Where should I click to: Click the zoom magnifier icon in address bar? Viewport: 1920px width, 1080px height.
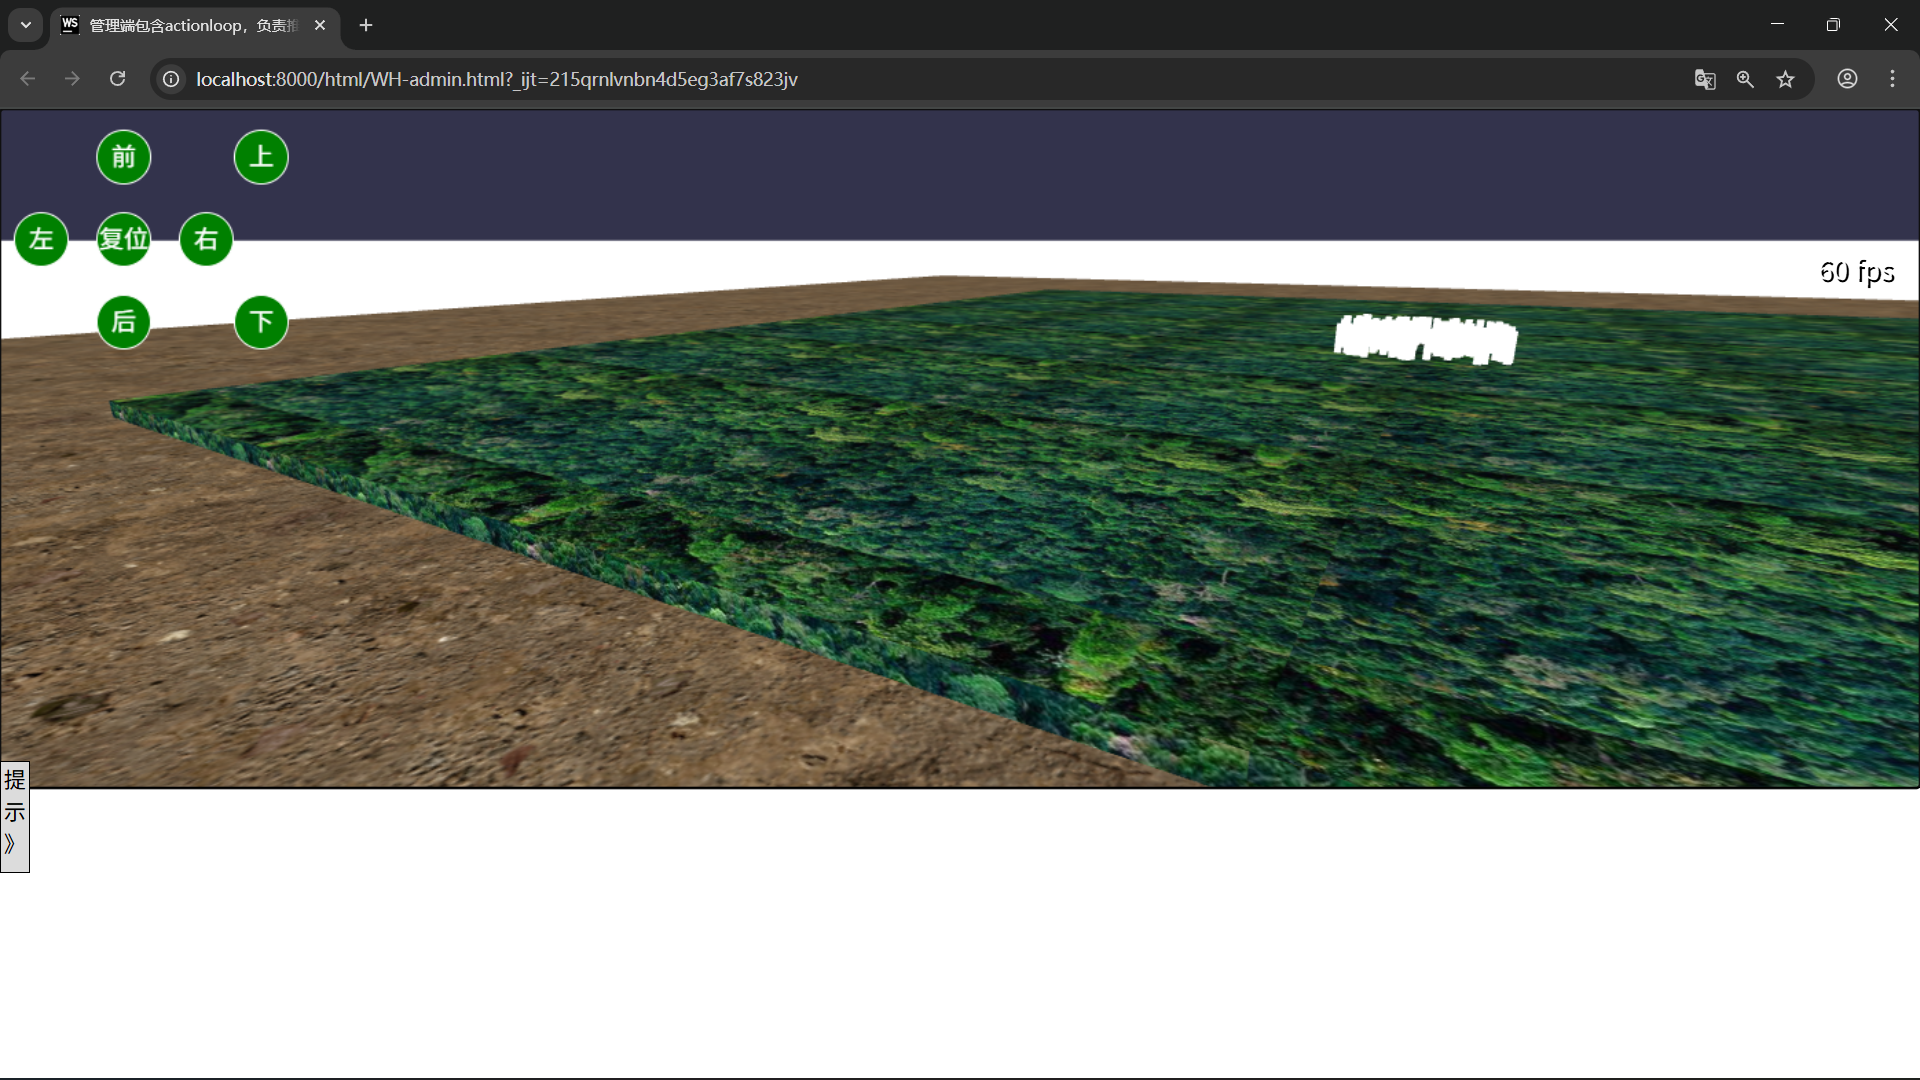pos(1745,79)
